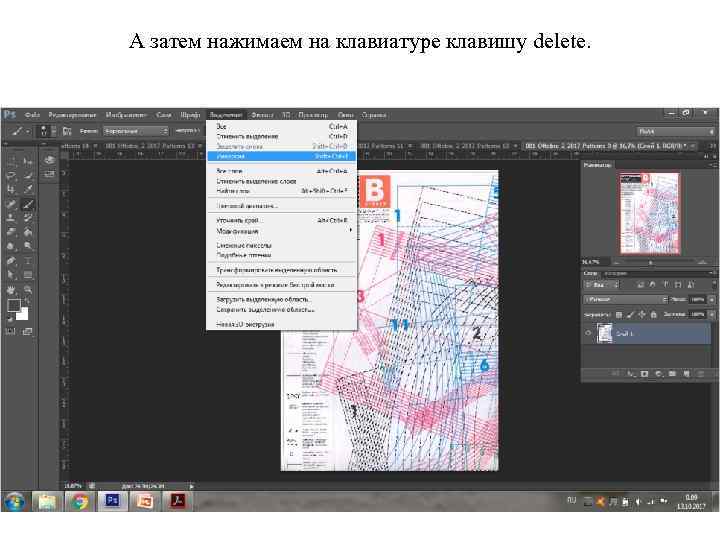The height and width of the screenshot is (540, 720).
Task: Open the workspace switcher dropdown
Action: 675,131
